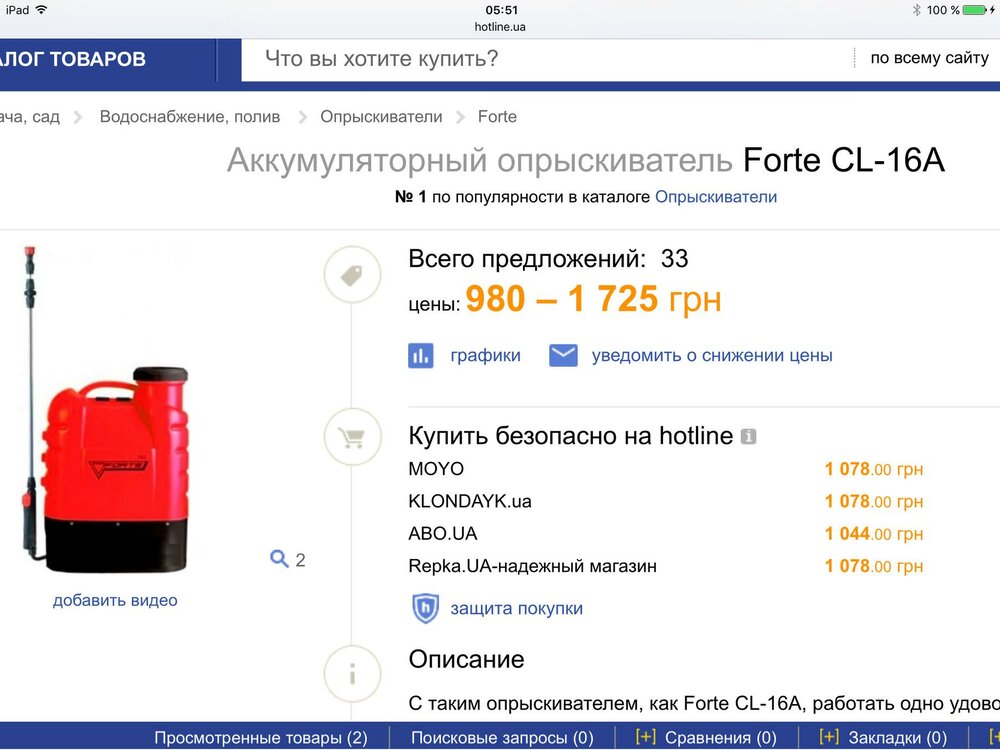Image resolution: width=1000 pixels, height=750 pixels.
Task: Tap the hotline.ua address bar
Action: [x=500, y=27]
